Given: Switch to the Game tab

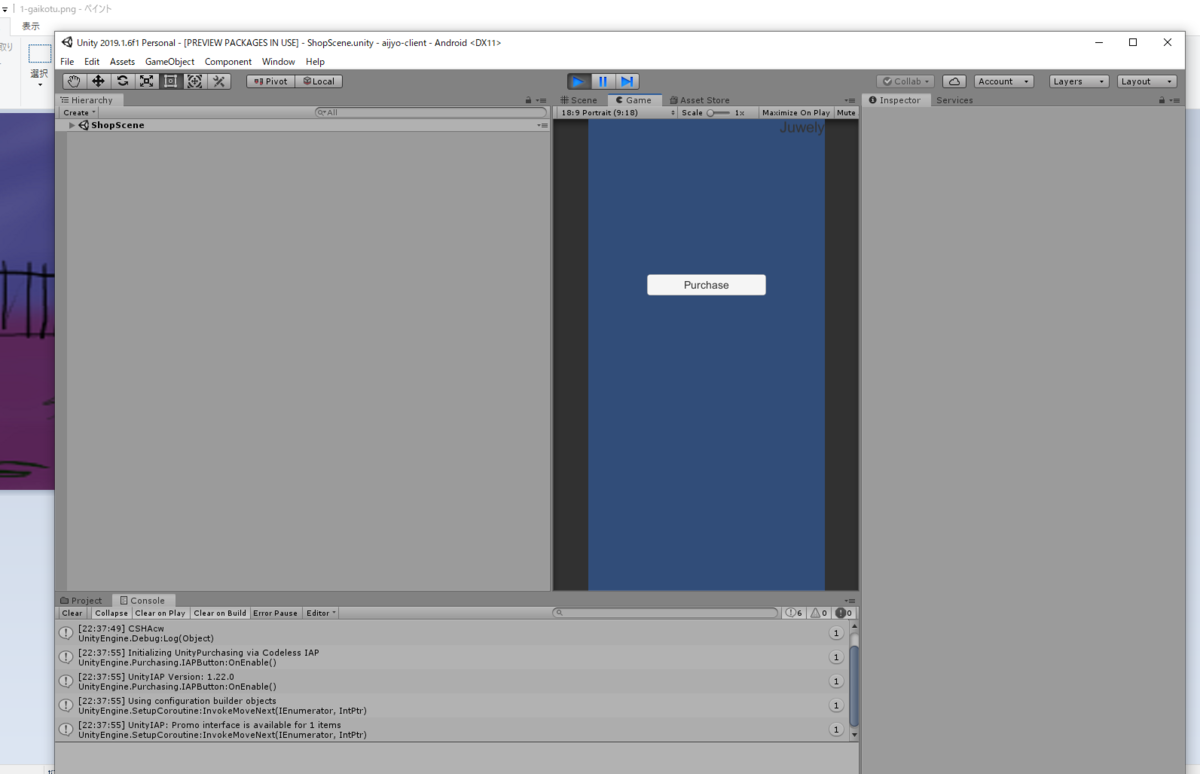Looking at the screenshot, I should pyautogui.click(x=634, y=100).
